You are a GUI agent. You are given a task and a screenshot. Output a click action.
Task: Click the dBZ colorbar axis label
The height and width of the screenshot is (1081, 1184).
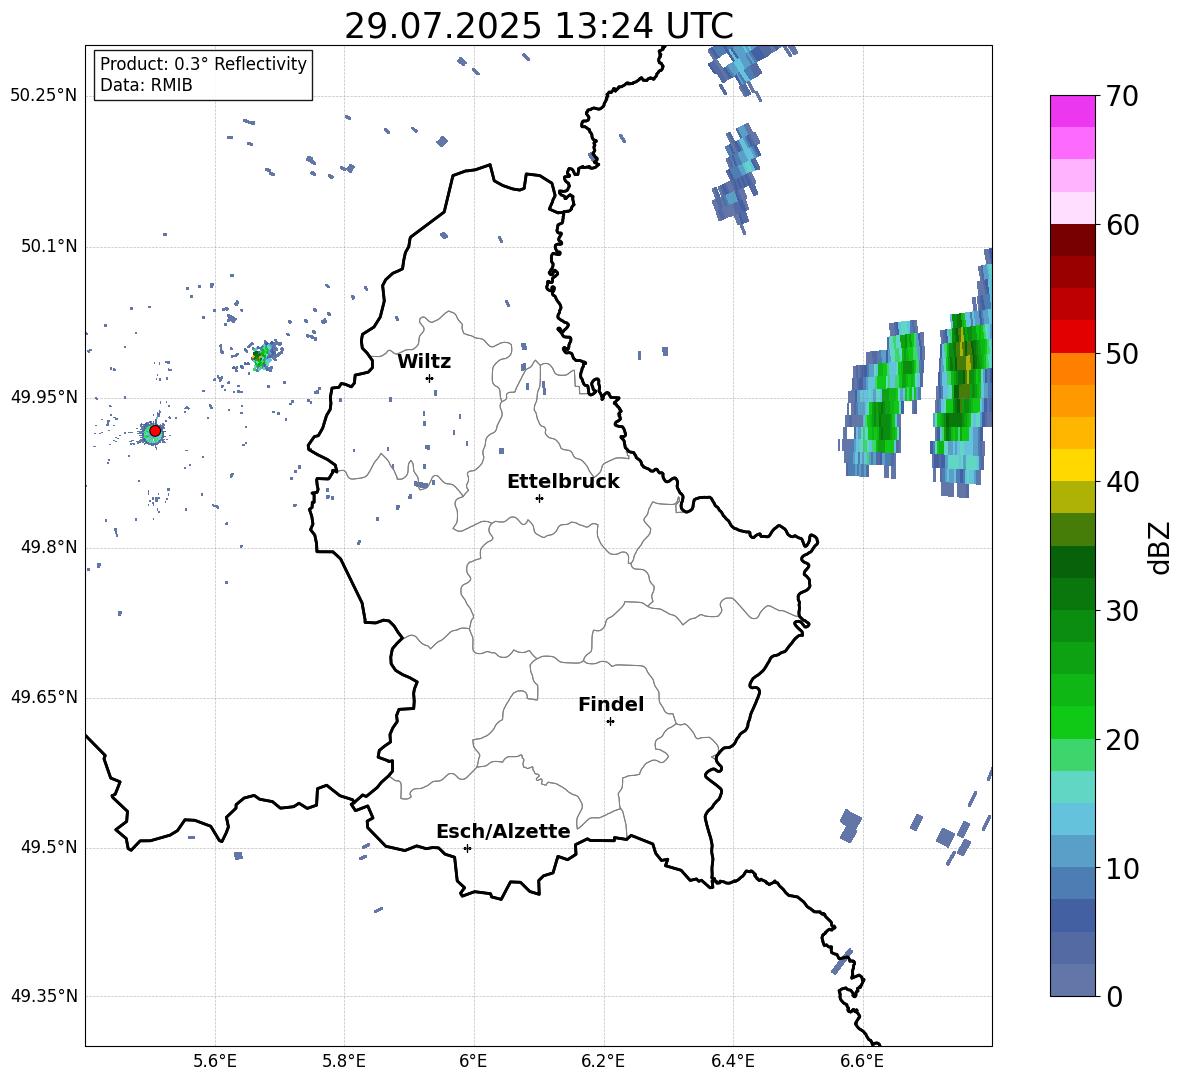click(x=1160, y=547)
